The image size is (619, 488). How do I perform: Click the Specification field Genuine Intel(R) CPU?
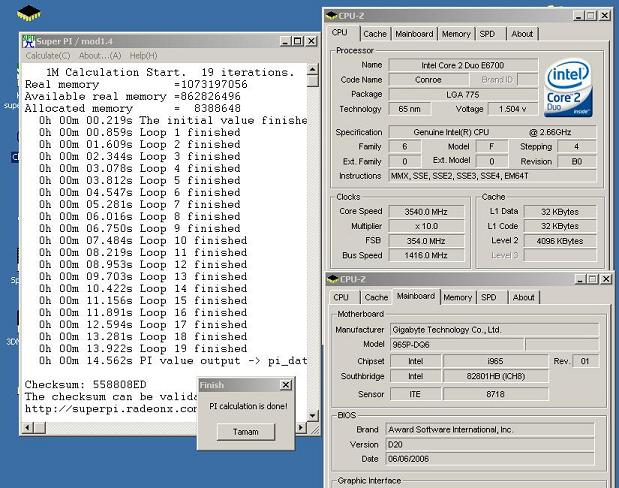[x=492, y=132]
